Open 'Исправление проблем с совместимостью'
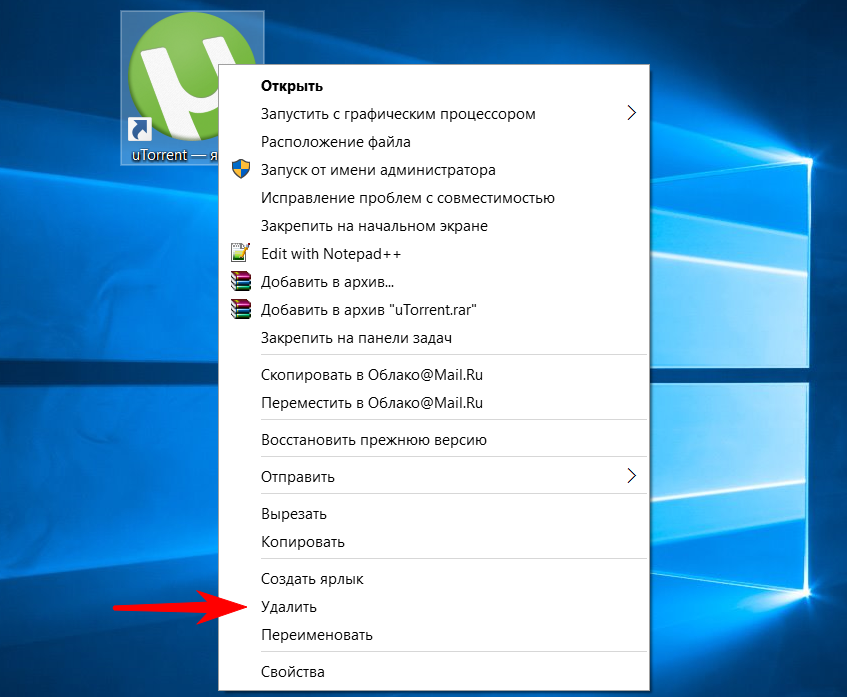847x697 pixels. click(x=407, y=198)
